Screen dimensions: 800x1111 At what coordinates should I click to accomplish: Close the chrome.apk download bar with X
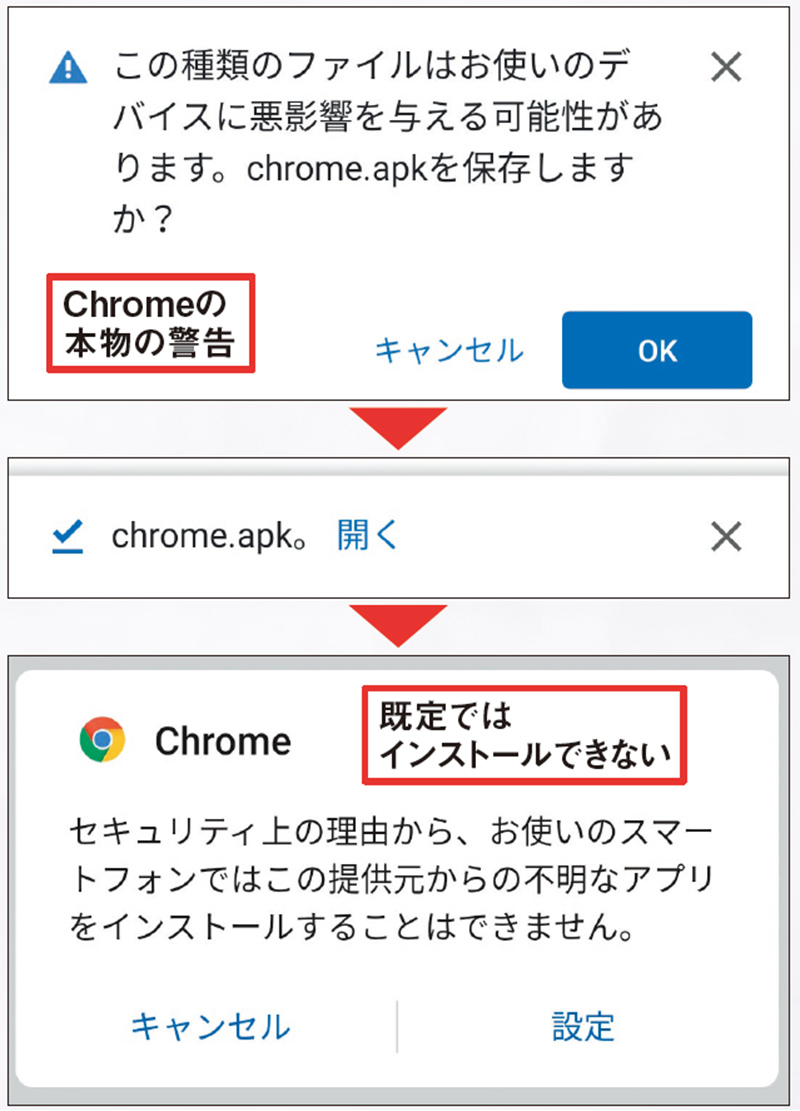pos(726,537)
